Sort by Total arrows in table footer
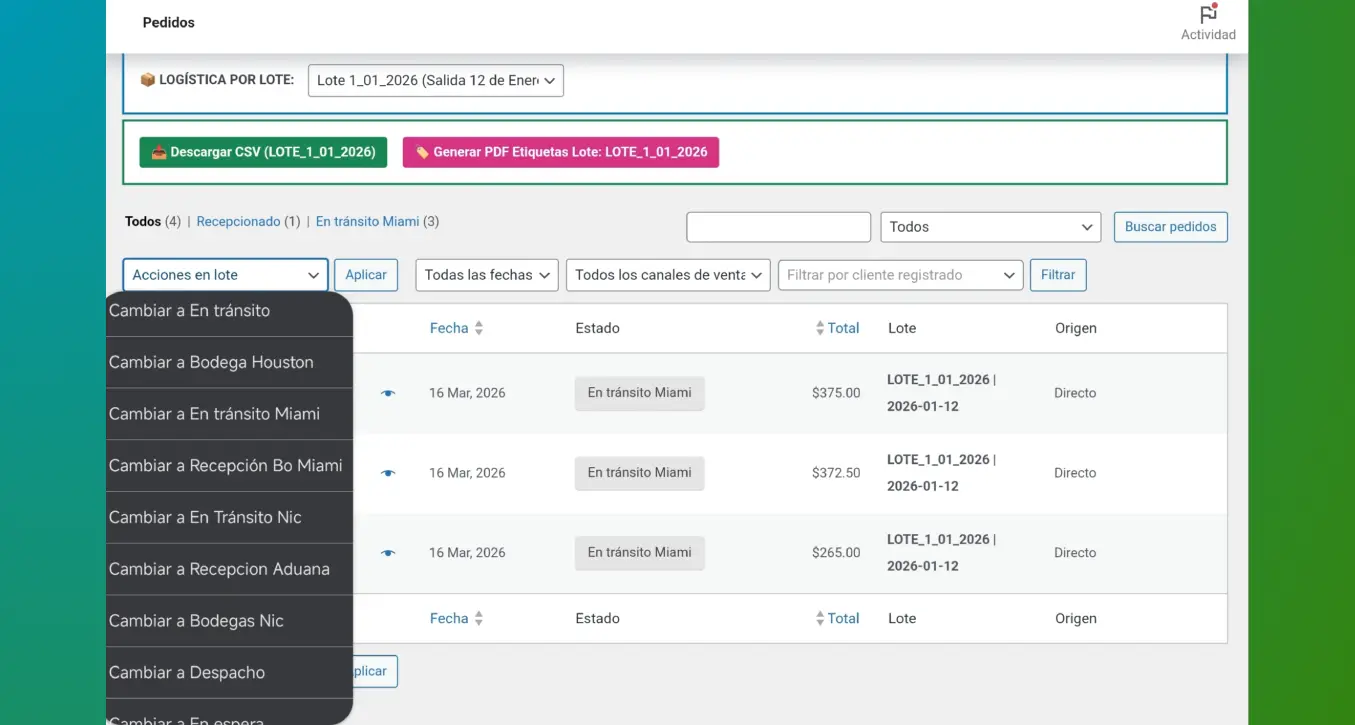This screenshot has height=725, width=1355. click(x=820, y=619)
